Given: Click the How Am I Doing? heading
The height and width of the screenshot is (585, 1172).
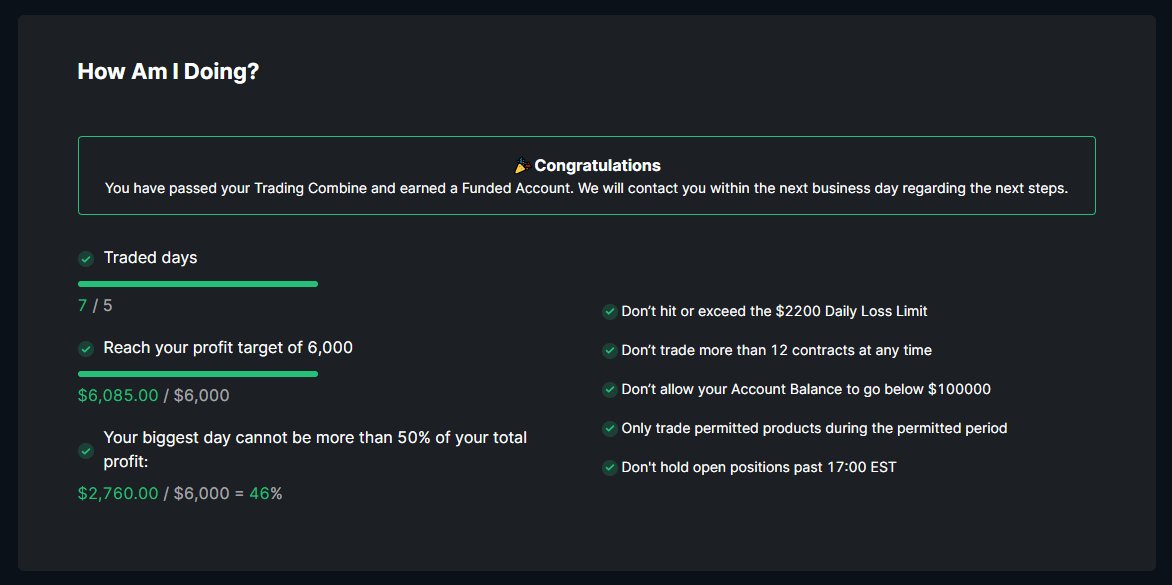Looking at the screenshot, I should (168, 72).
